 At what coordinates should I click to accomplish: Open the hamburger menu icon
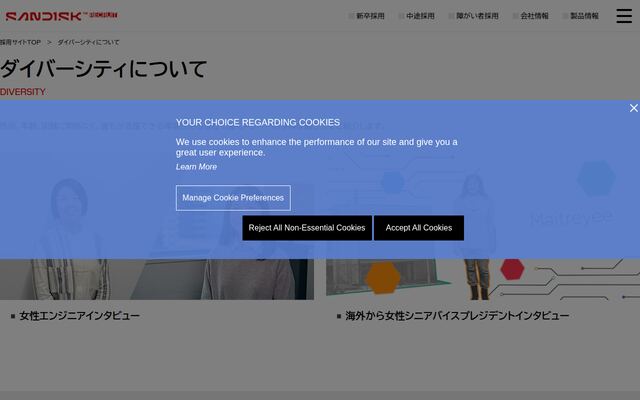pos(624,16)
